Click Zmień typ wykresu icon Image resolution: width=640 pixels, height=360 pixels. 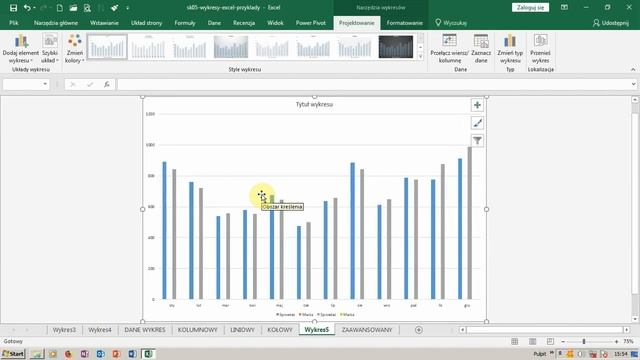coord(510,49)
